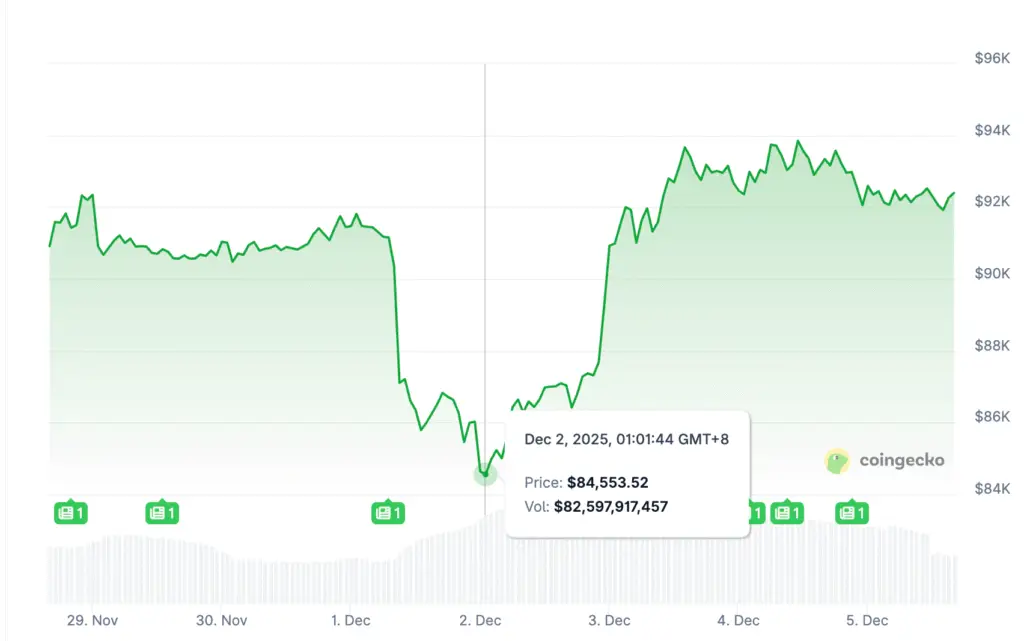Open the news badge above 5. Dec
Viewport: 1024px width, 641px height.
852,513
